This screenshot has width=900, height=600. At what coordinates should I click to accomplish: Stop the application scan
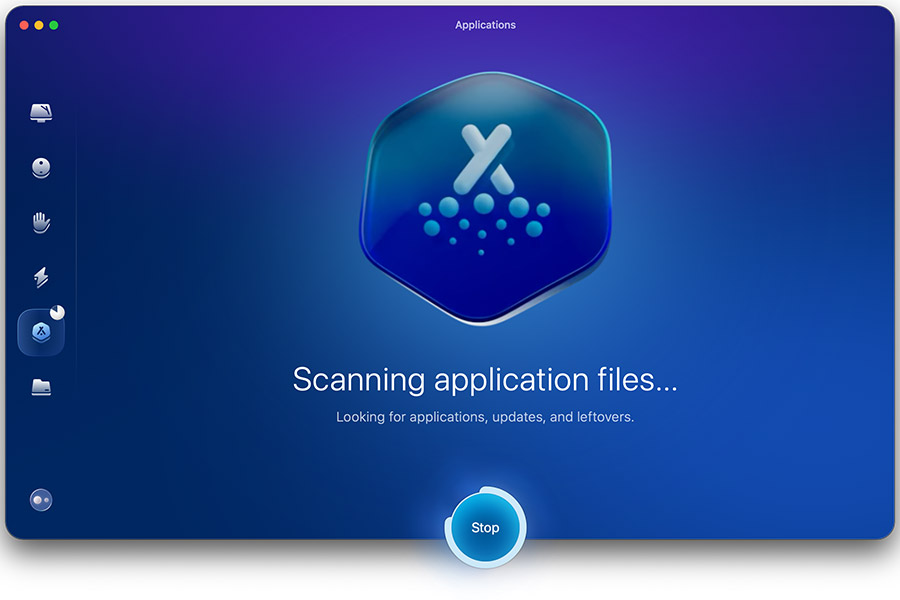tap(485, 527)
